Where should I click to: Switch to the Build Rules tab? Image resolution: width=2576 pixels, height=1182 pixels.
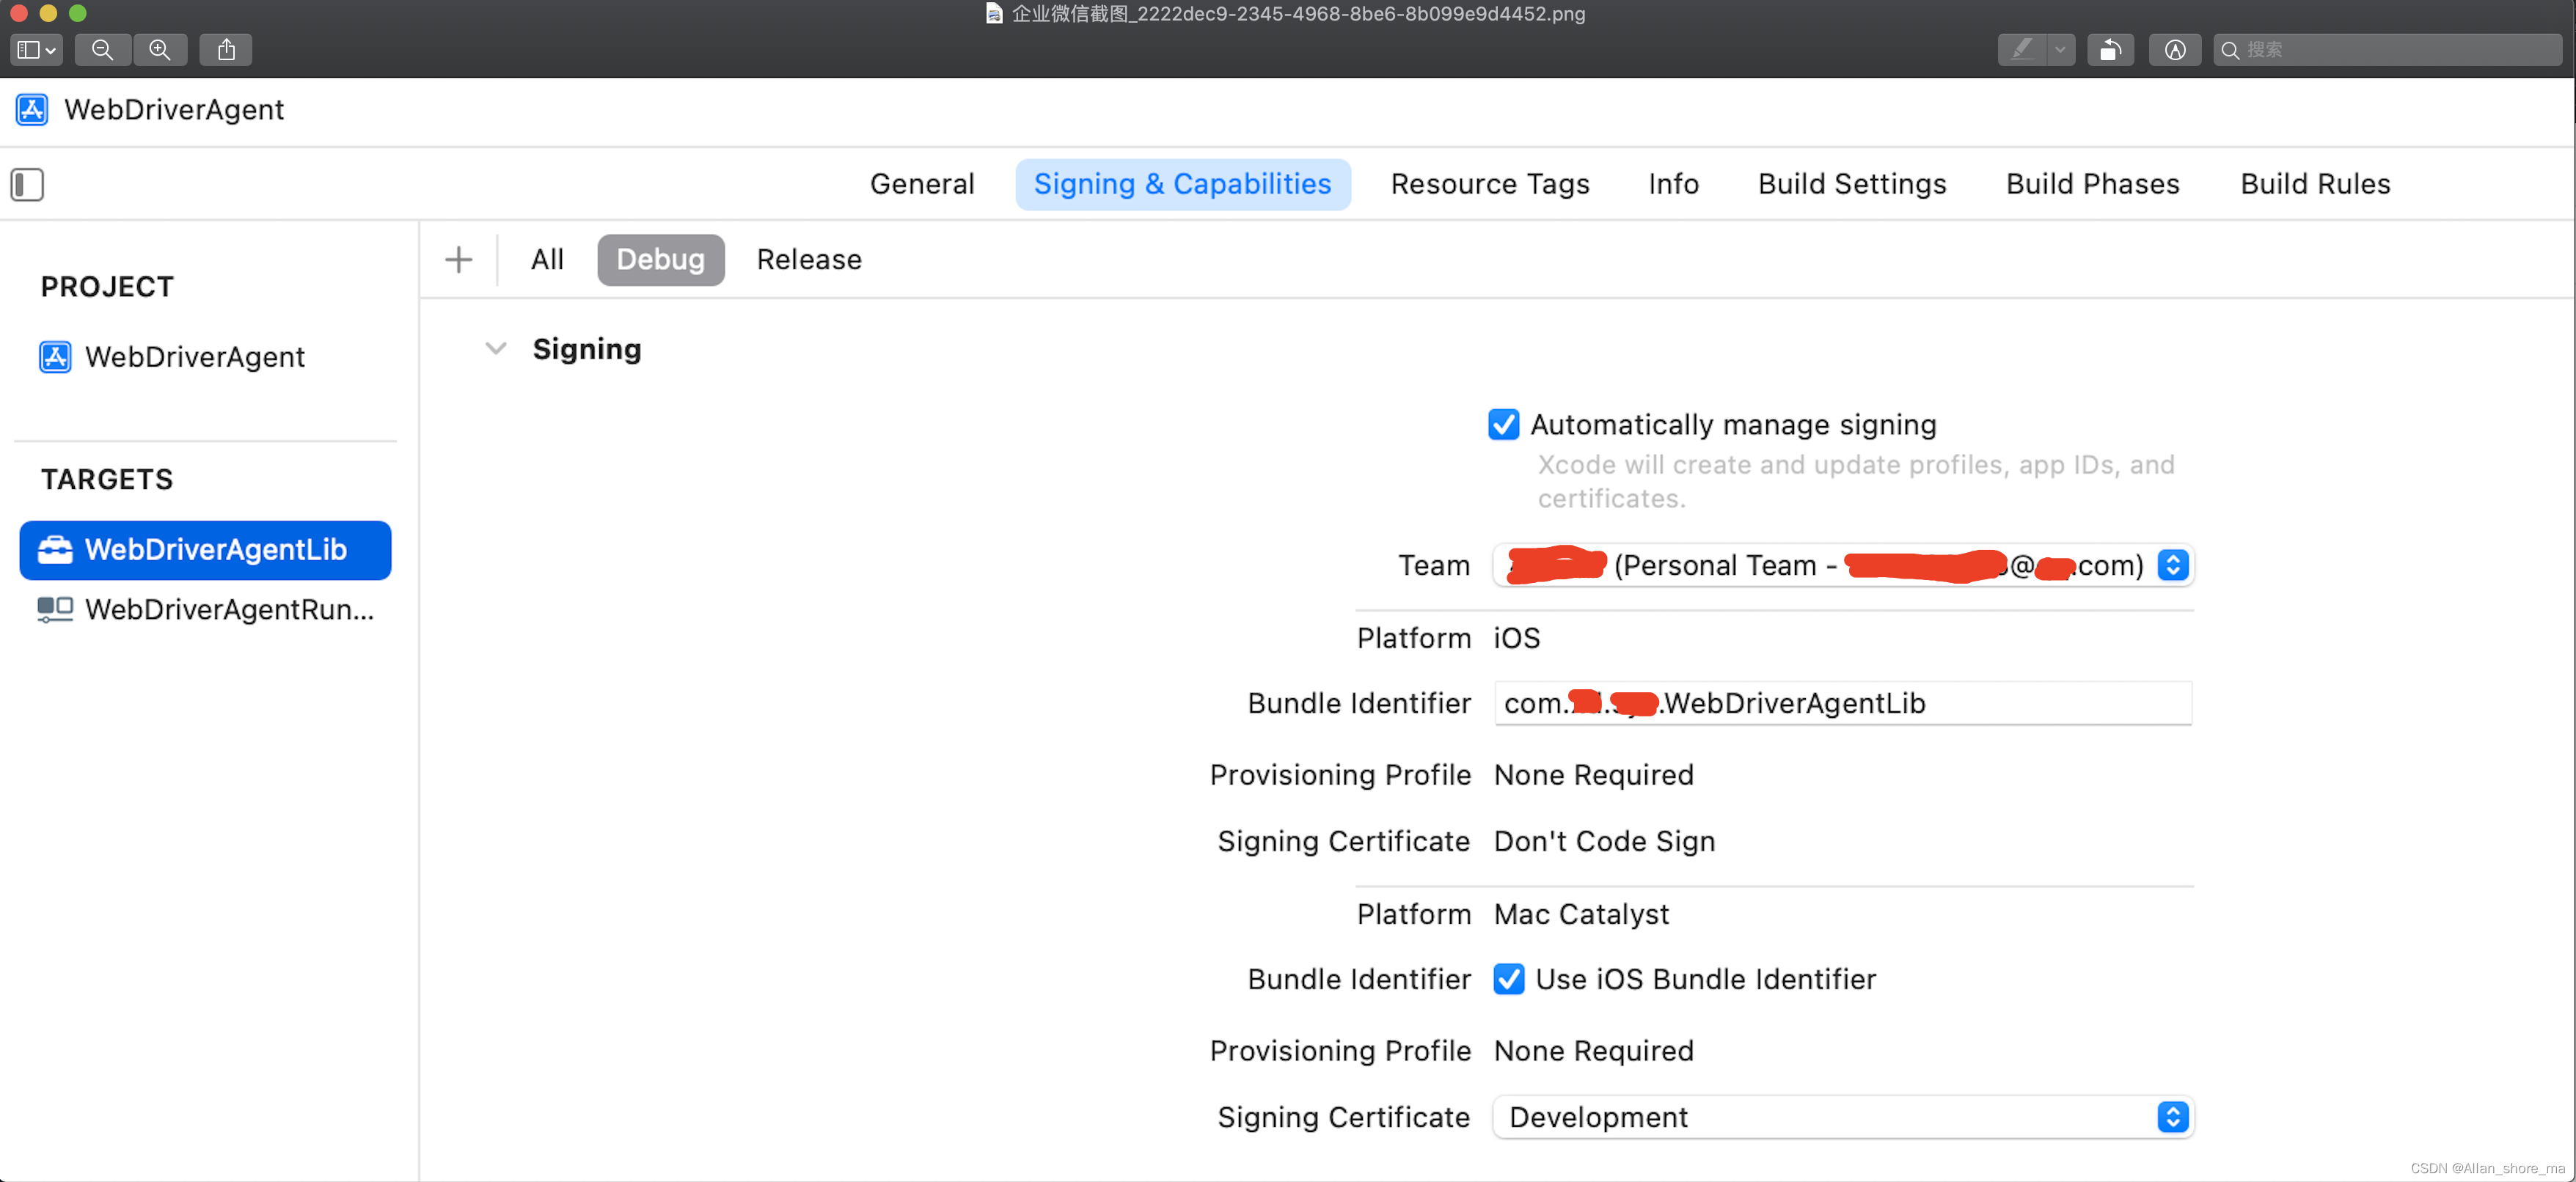point(2315,184)
